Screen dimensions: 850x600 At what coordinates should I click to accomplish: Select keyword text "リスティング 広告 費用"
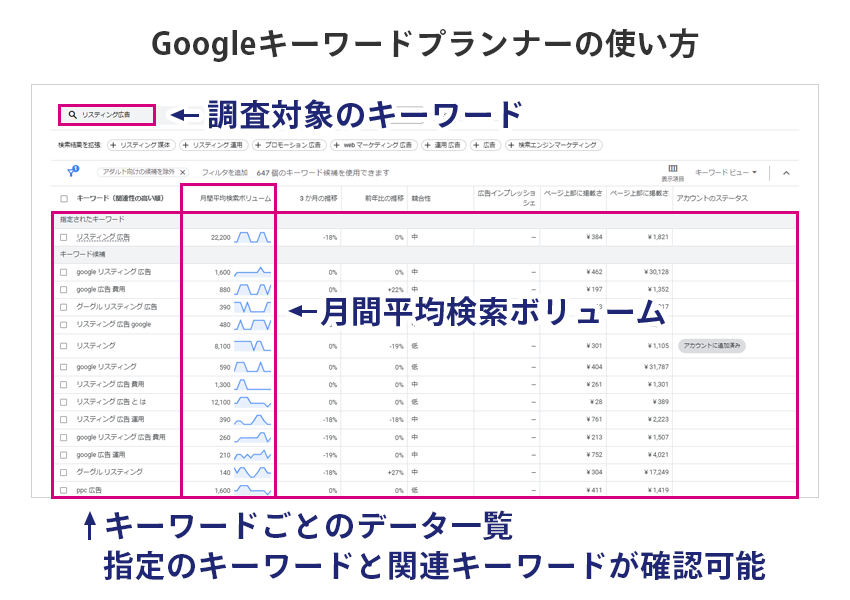111,384
